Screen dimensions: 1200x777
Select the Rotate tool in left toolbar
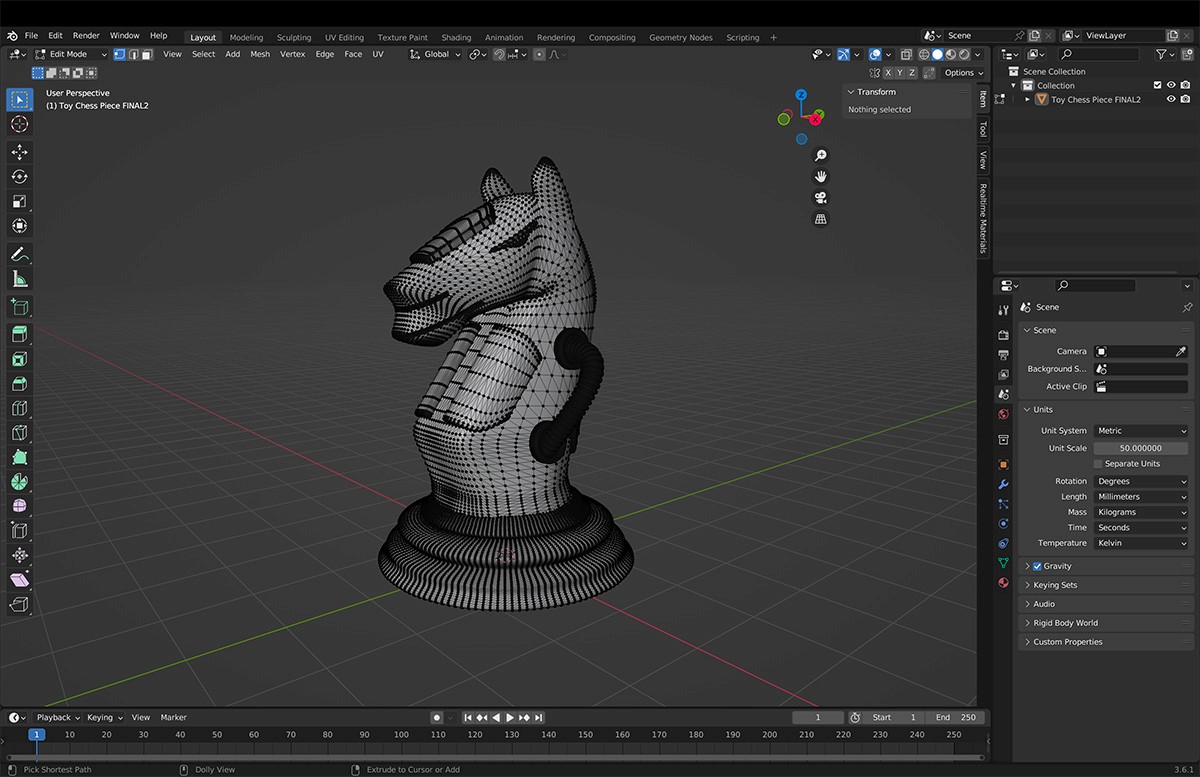19,177
